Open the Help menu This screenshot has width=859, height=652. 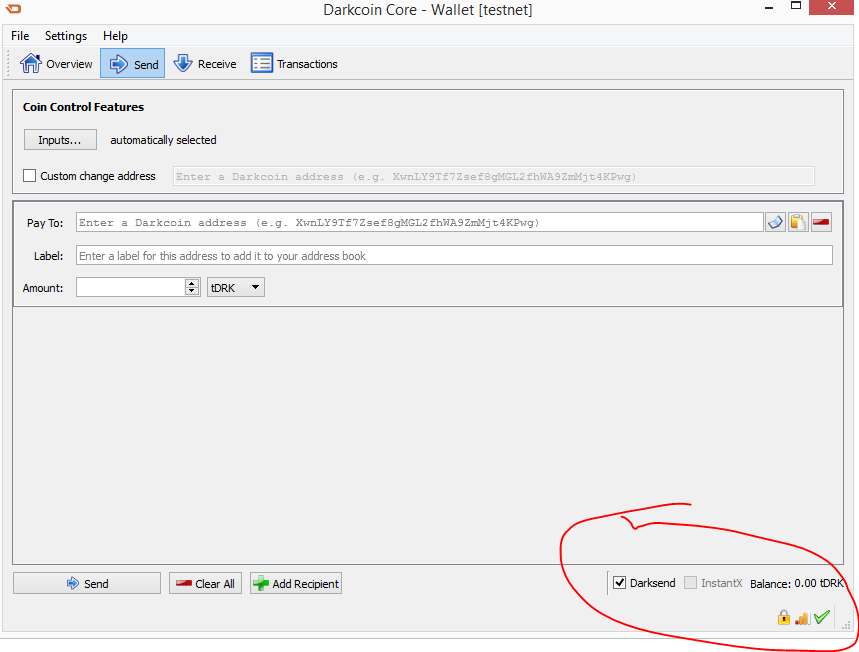(115, 36)
